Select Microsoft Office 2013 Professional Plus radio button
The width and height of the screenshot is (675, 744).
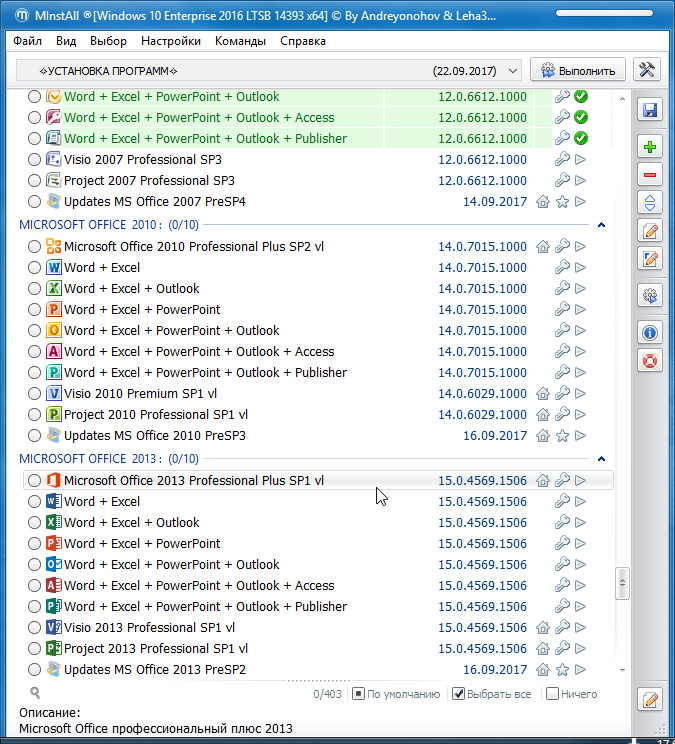[x=34, y=481]
